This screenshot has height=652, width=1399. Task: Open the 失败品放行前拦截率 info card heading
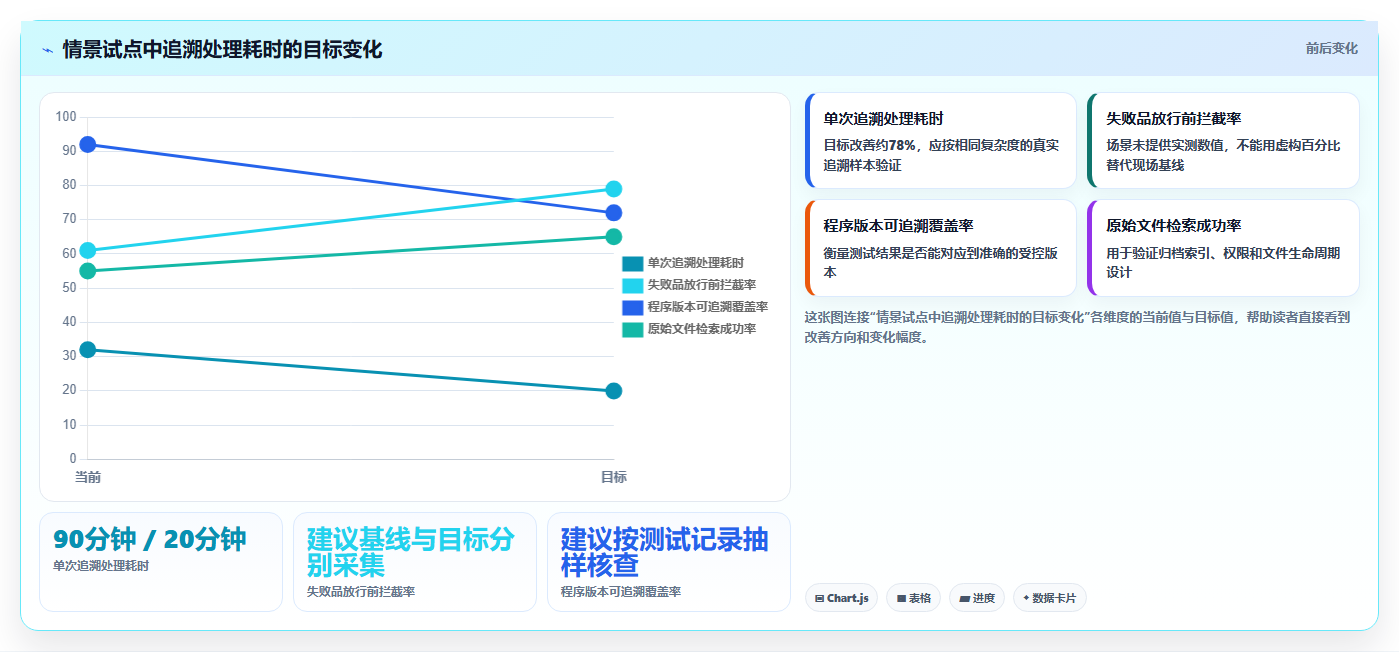(1174, 118)
